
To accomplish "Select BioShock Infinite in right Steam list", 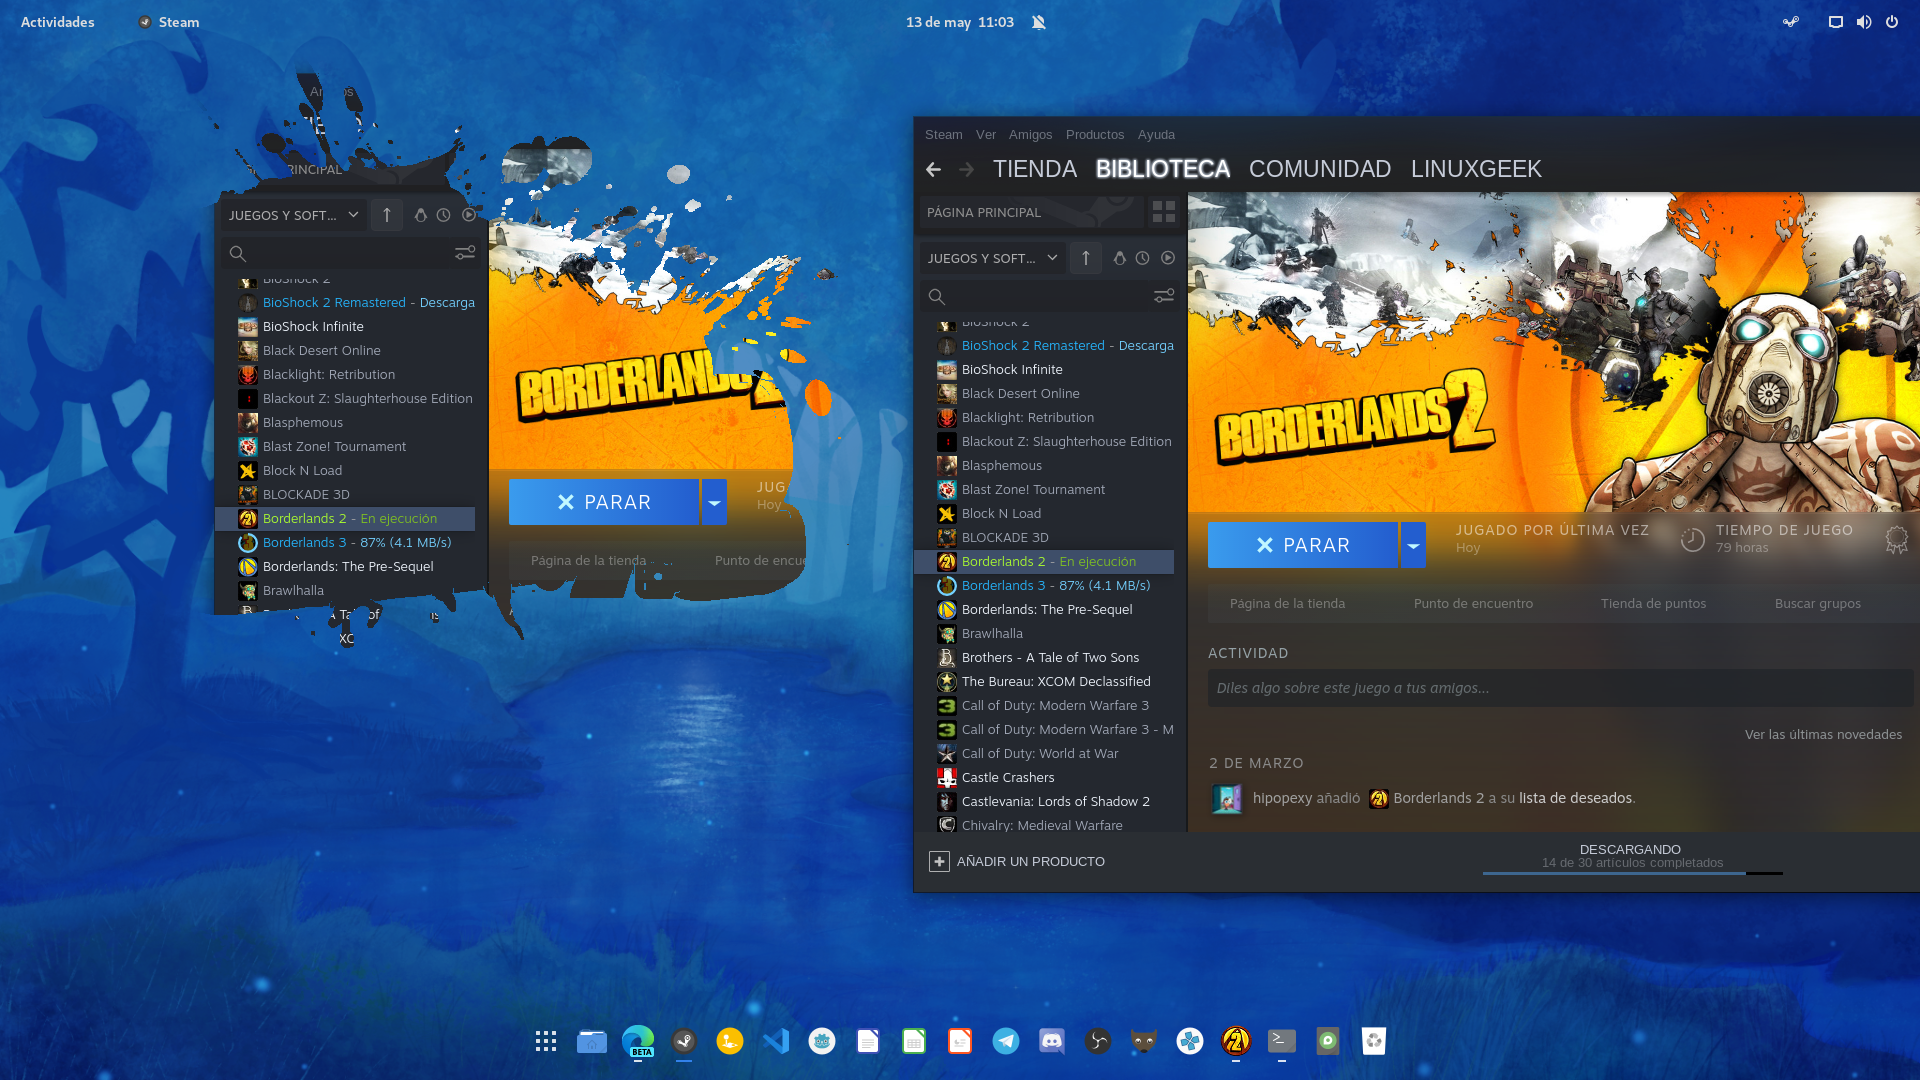I will click(1044, 369).
